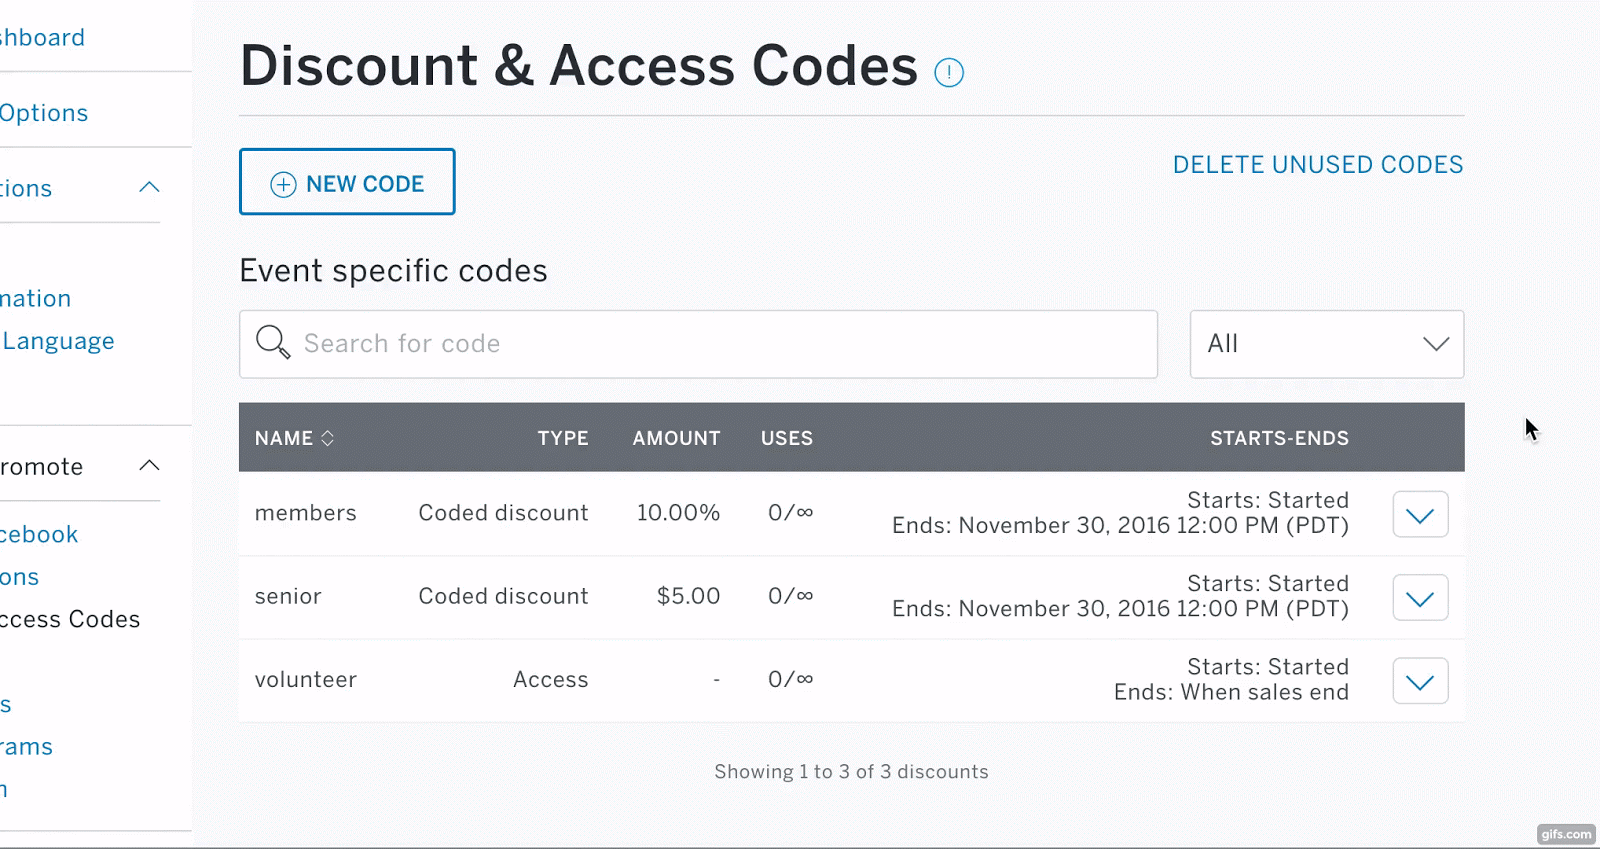Open the Options sidebar link
Image resolution: width=1600 pixels, height=849 pixels.
[44, 113]
